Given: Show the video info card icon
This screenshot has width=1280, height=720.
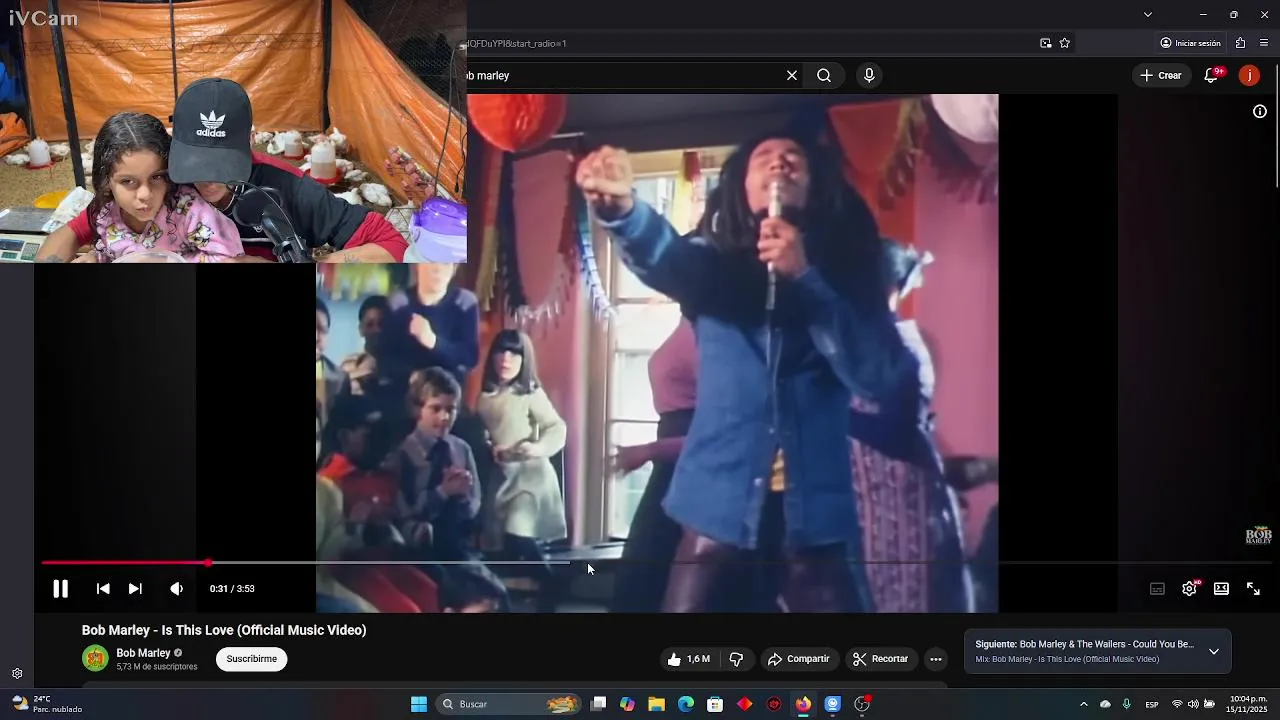Looking at the screenshot, I should point(1260,111).
